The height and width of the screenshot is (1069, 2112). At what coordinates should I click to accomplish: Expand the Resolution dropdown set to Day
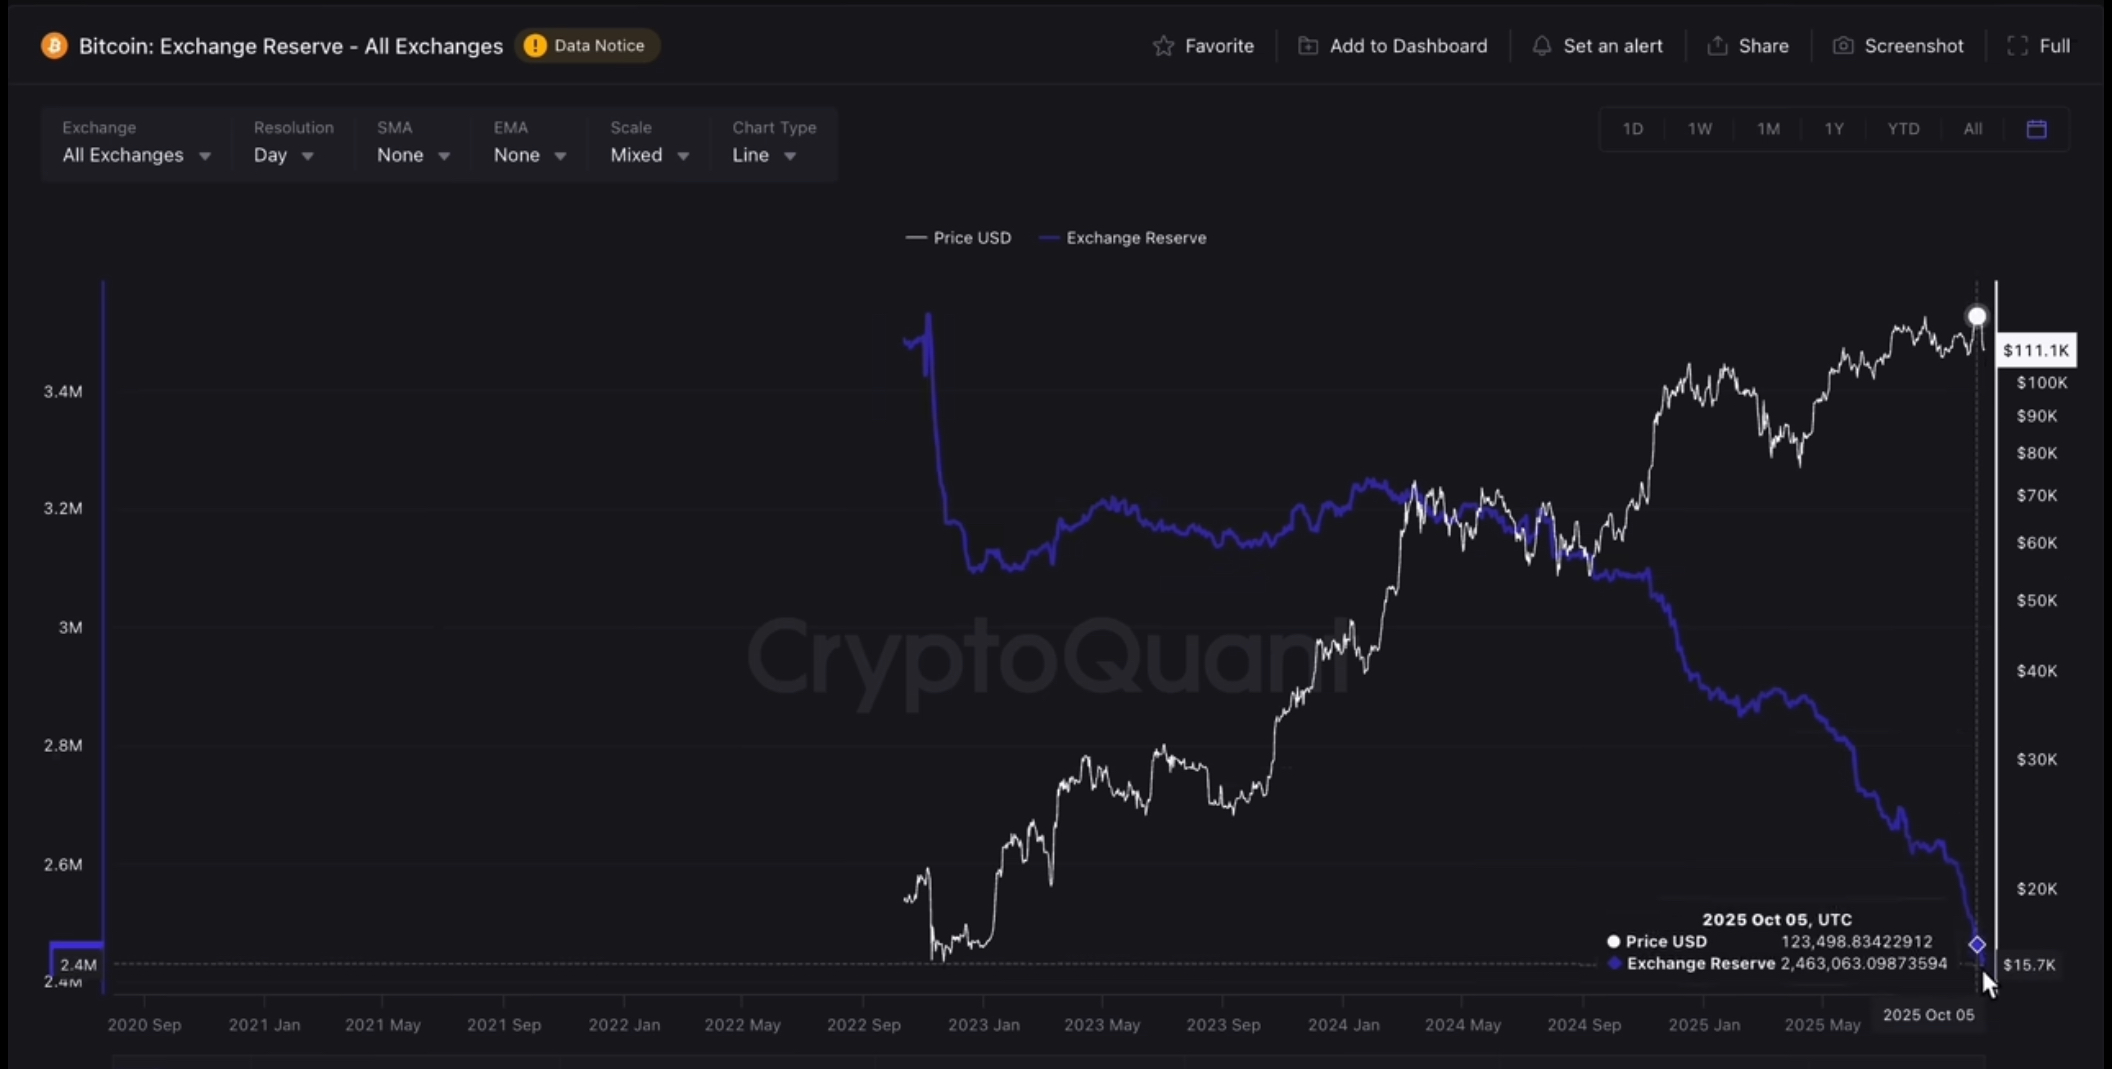(284, 155)
